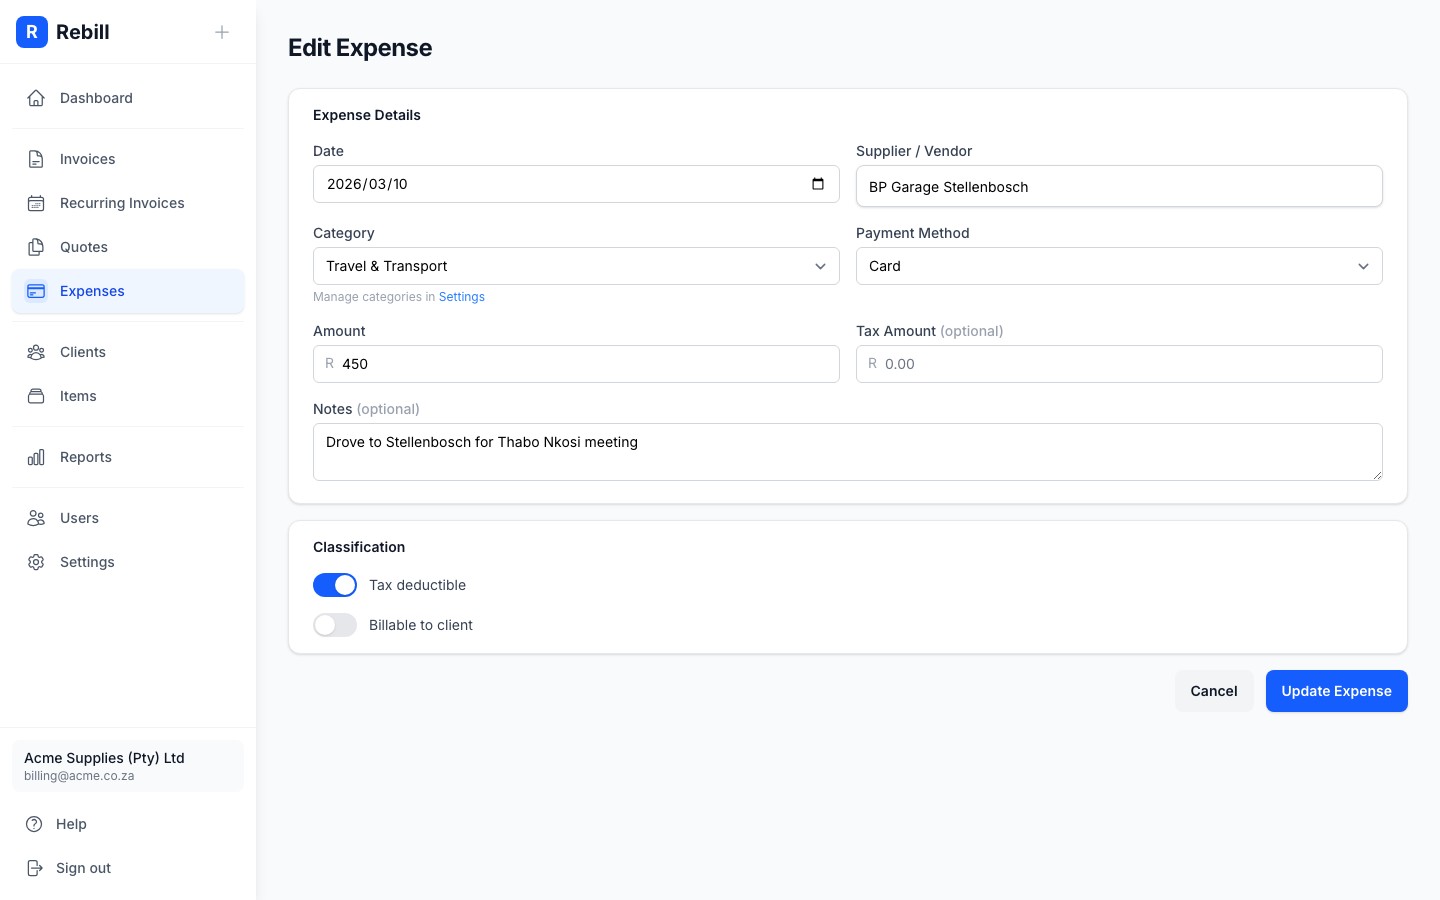Enable the Billable to client toggle
The height and width of the screenshot is (900, 1440).
click(x=335, y=625)
